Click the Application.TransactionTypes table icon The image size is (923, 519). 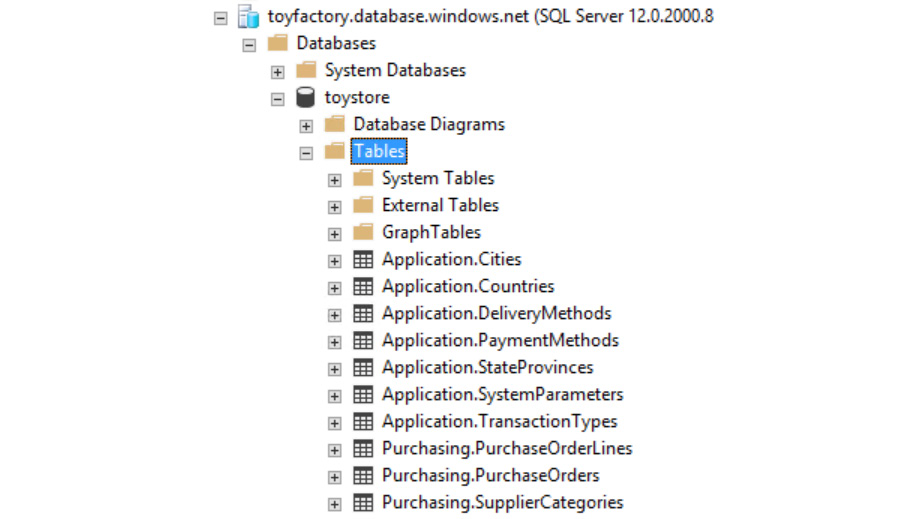(363, 422)
